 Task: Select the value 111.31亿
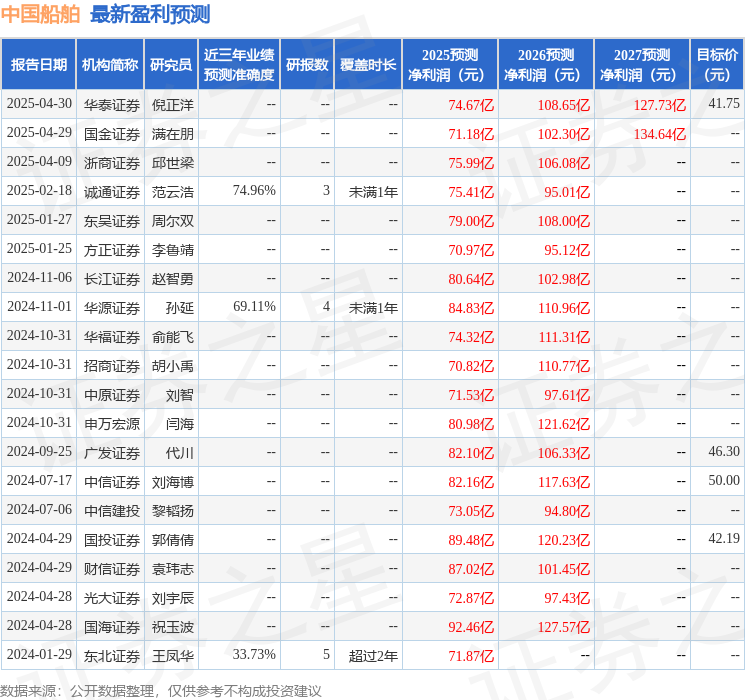[564, 337]
